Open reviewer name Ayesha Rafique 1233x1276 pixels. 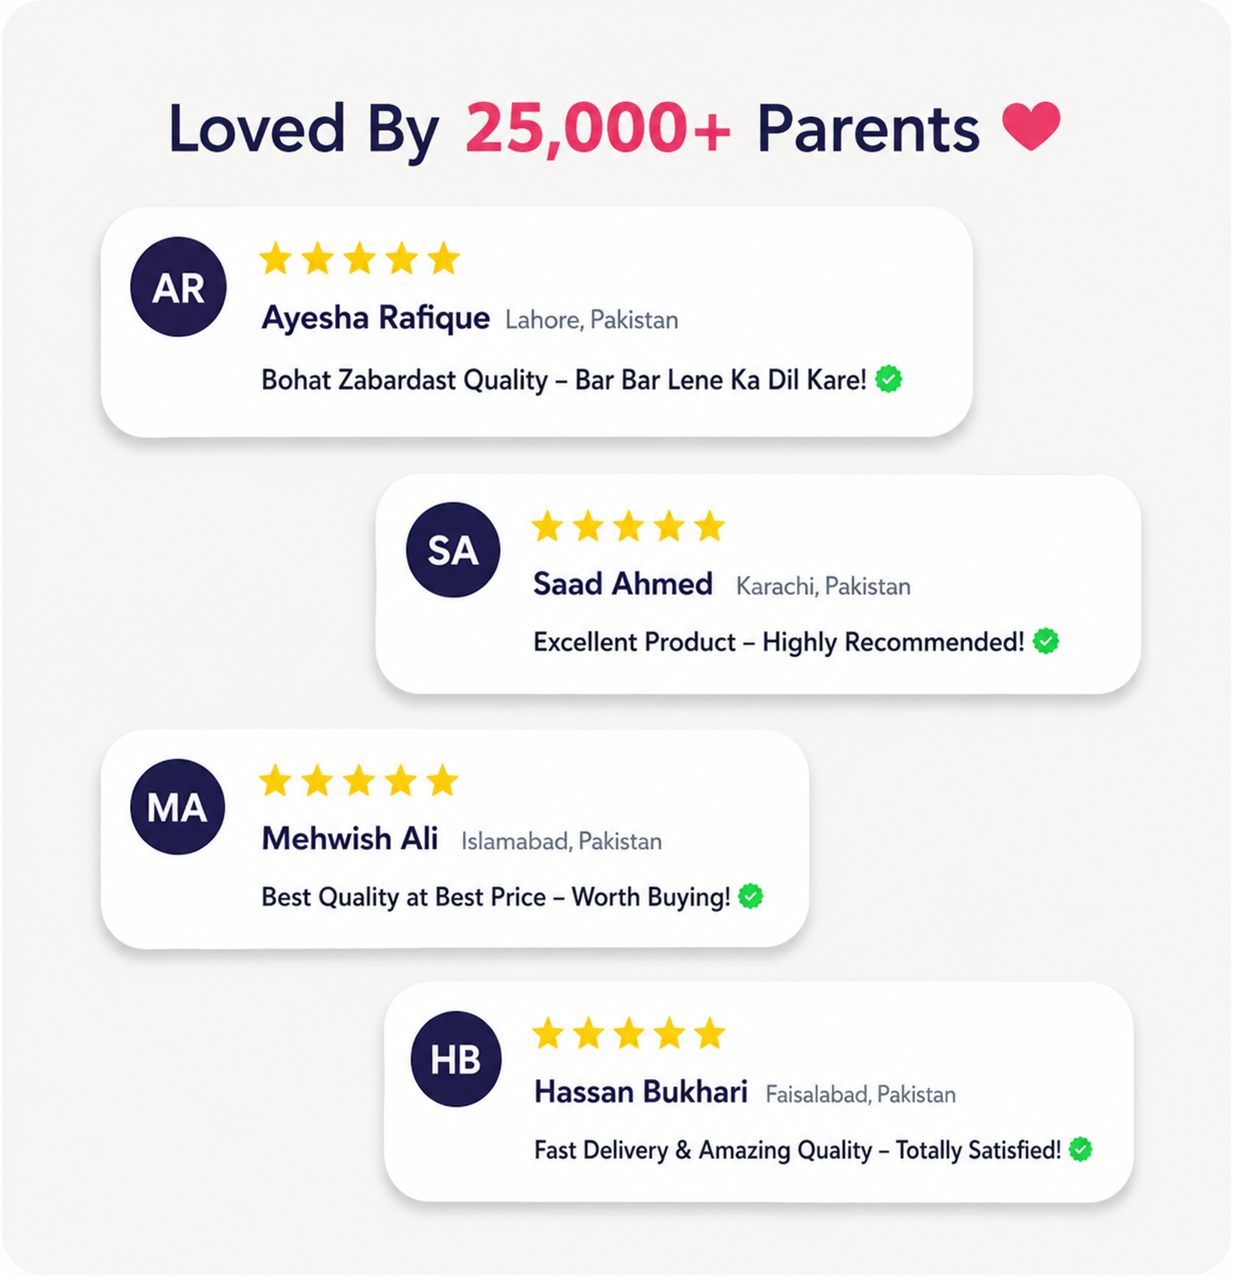[376, 319]
